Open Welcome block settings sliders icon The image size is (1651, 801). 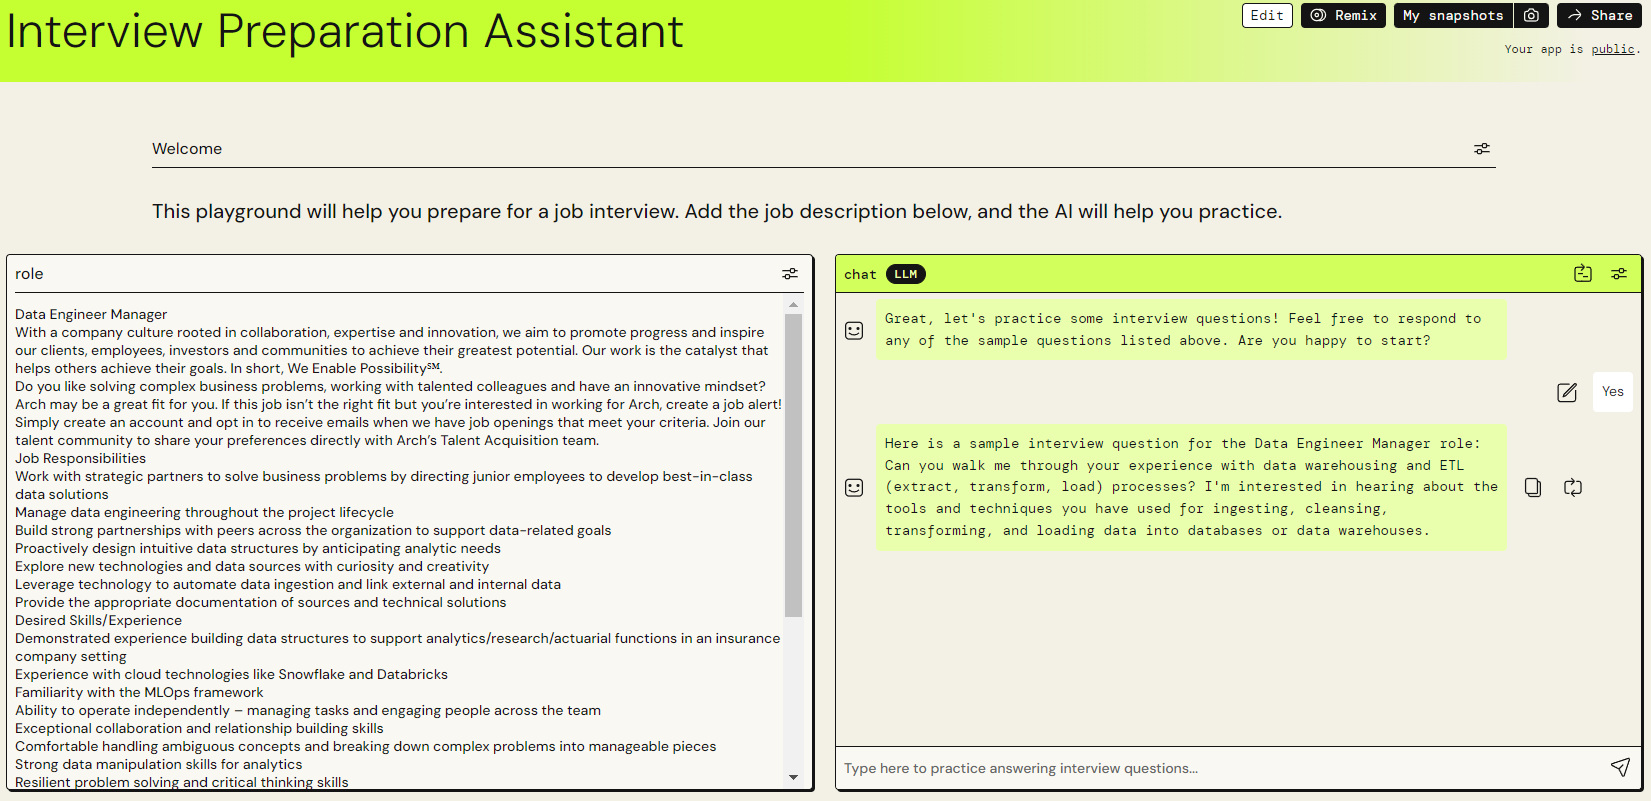coord(1482,149)
